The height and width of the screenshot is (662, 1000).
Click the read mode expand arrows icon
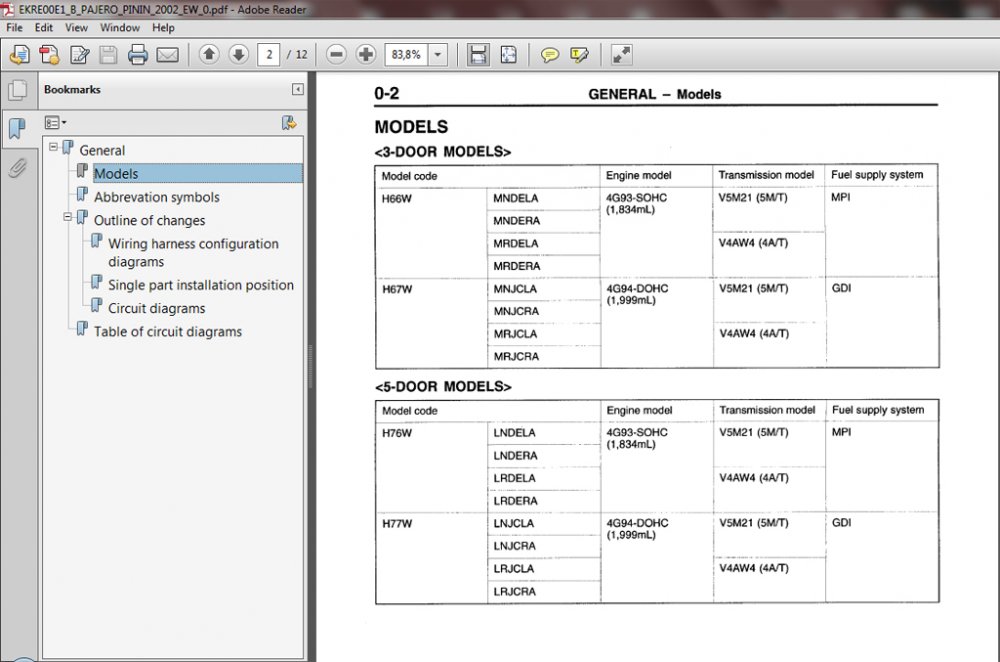click(621, 55)
